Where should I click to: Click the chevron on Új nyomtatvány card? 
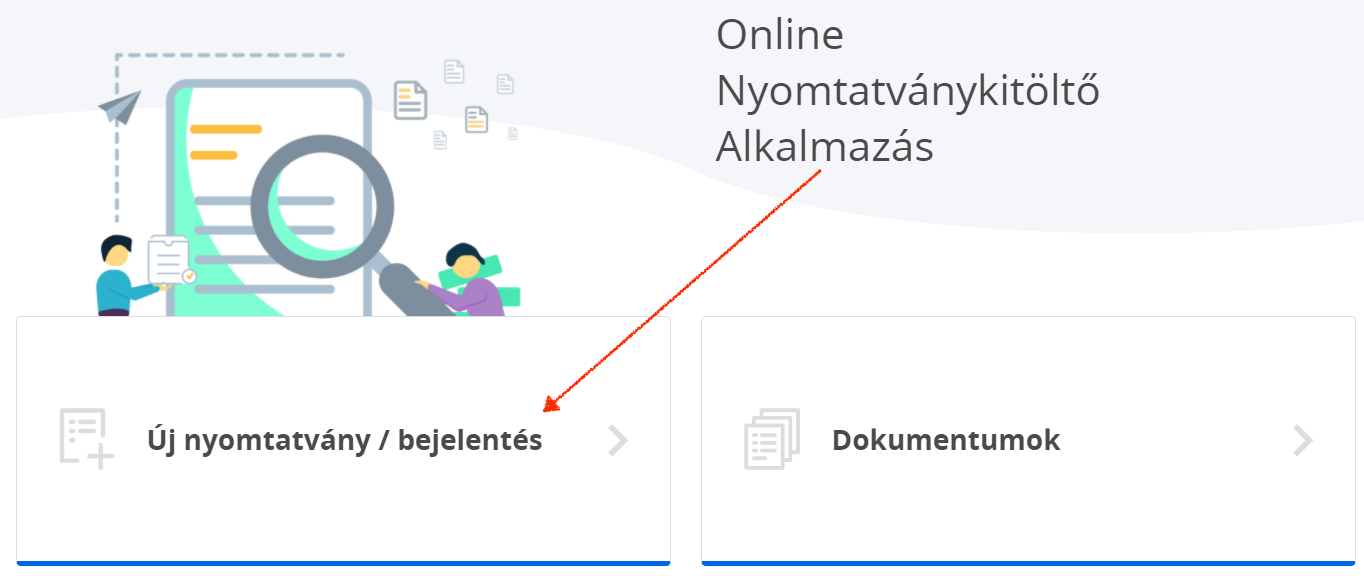[x=619, y=440]
